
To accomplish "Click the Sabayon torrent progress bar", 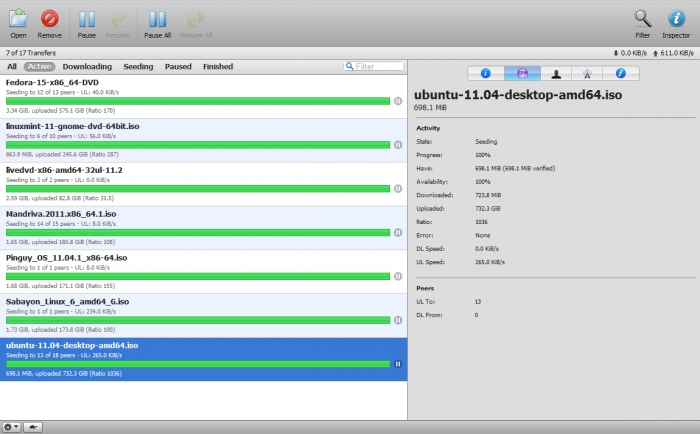I will (x=198, y=320).
